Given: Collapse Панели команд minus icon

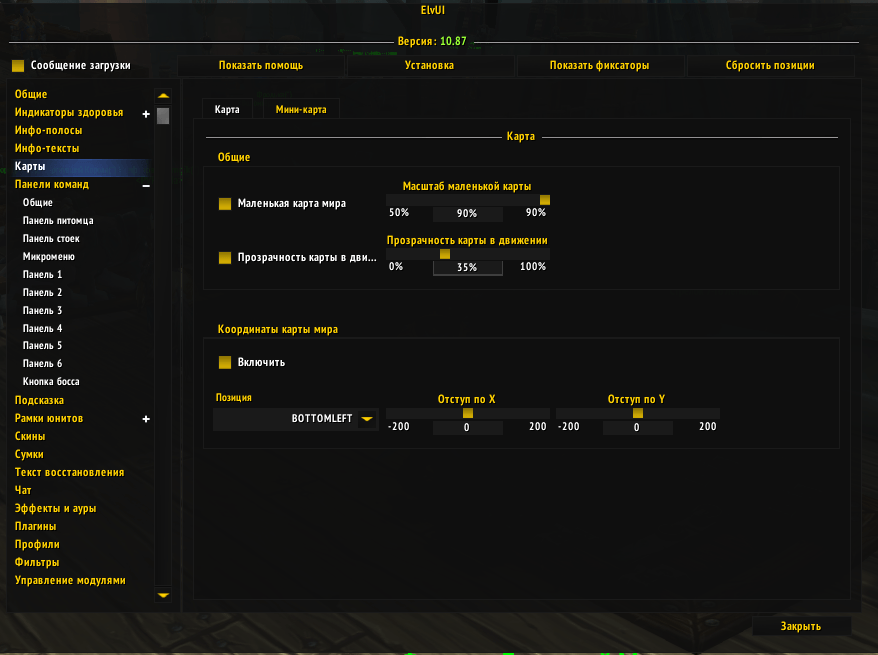Looking at the screenshot, I should tap(146, 185).
